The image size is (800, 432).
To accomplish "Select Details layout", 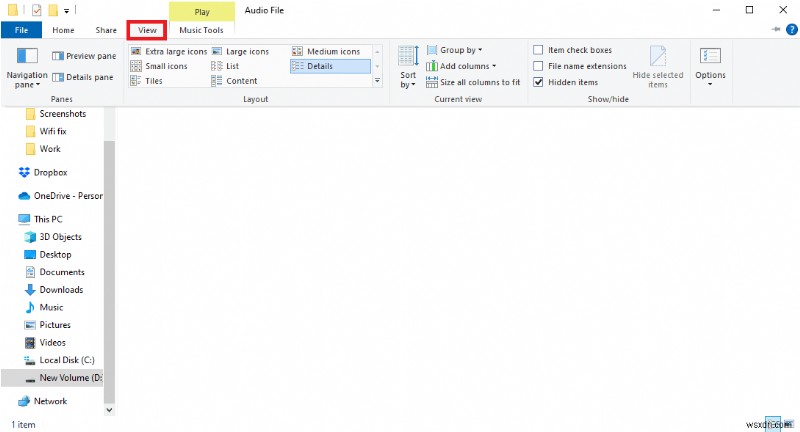I will pyautogui.click(x=330, y=66).
